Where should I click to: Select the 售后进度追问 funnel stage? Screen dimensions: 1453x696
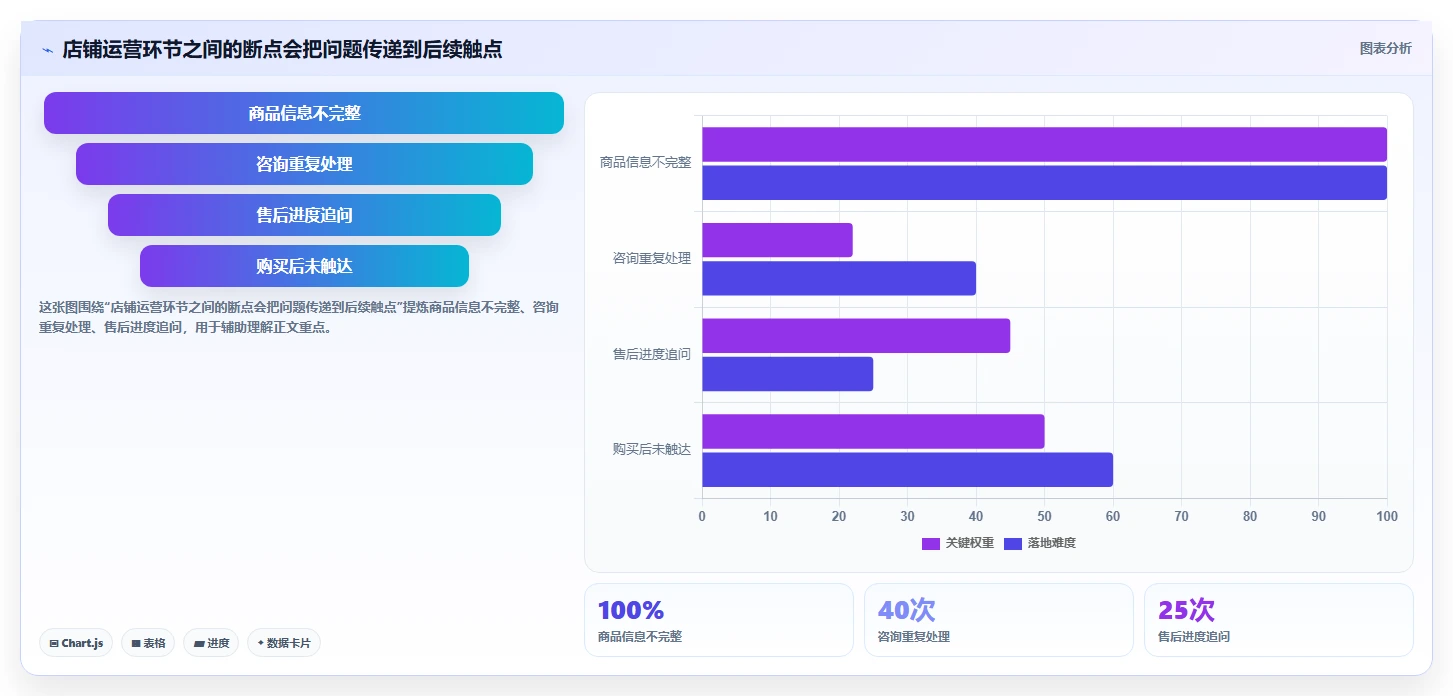304,215
